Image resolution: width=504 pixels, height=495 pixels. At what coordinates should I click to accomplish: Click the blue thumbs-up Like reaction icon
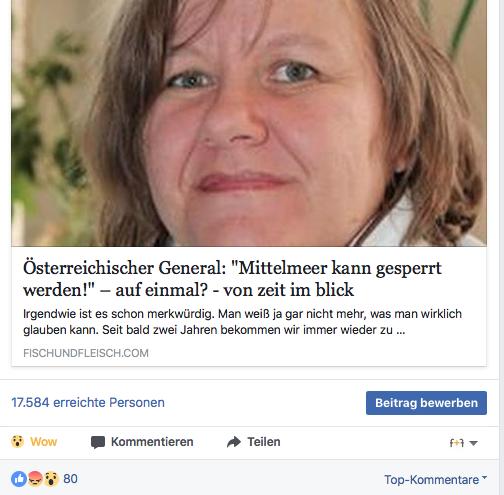click(19, 479)
